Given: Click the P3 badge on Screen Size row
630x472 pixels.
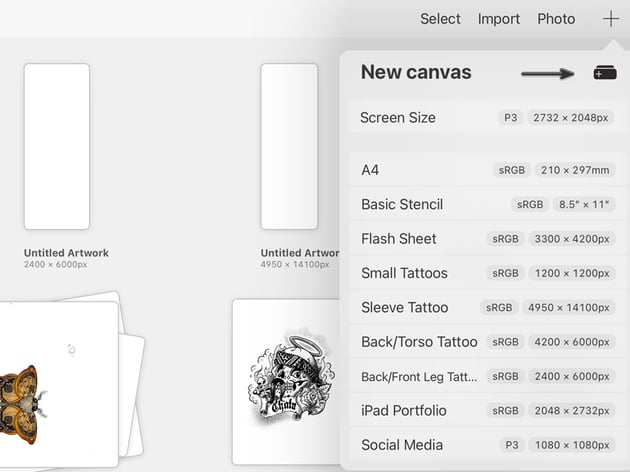Looking at the screenshot, I should [511, 118].
